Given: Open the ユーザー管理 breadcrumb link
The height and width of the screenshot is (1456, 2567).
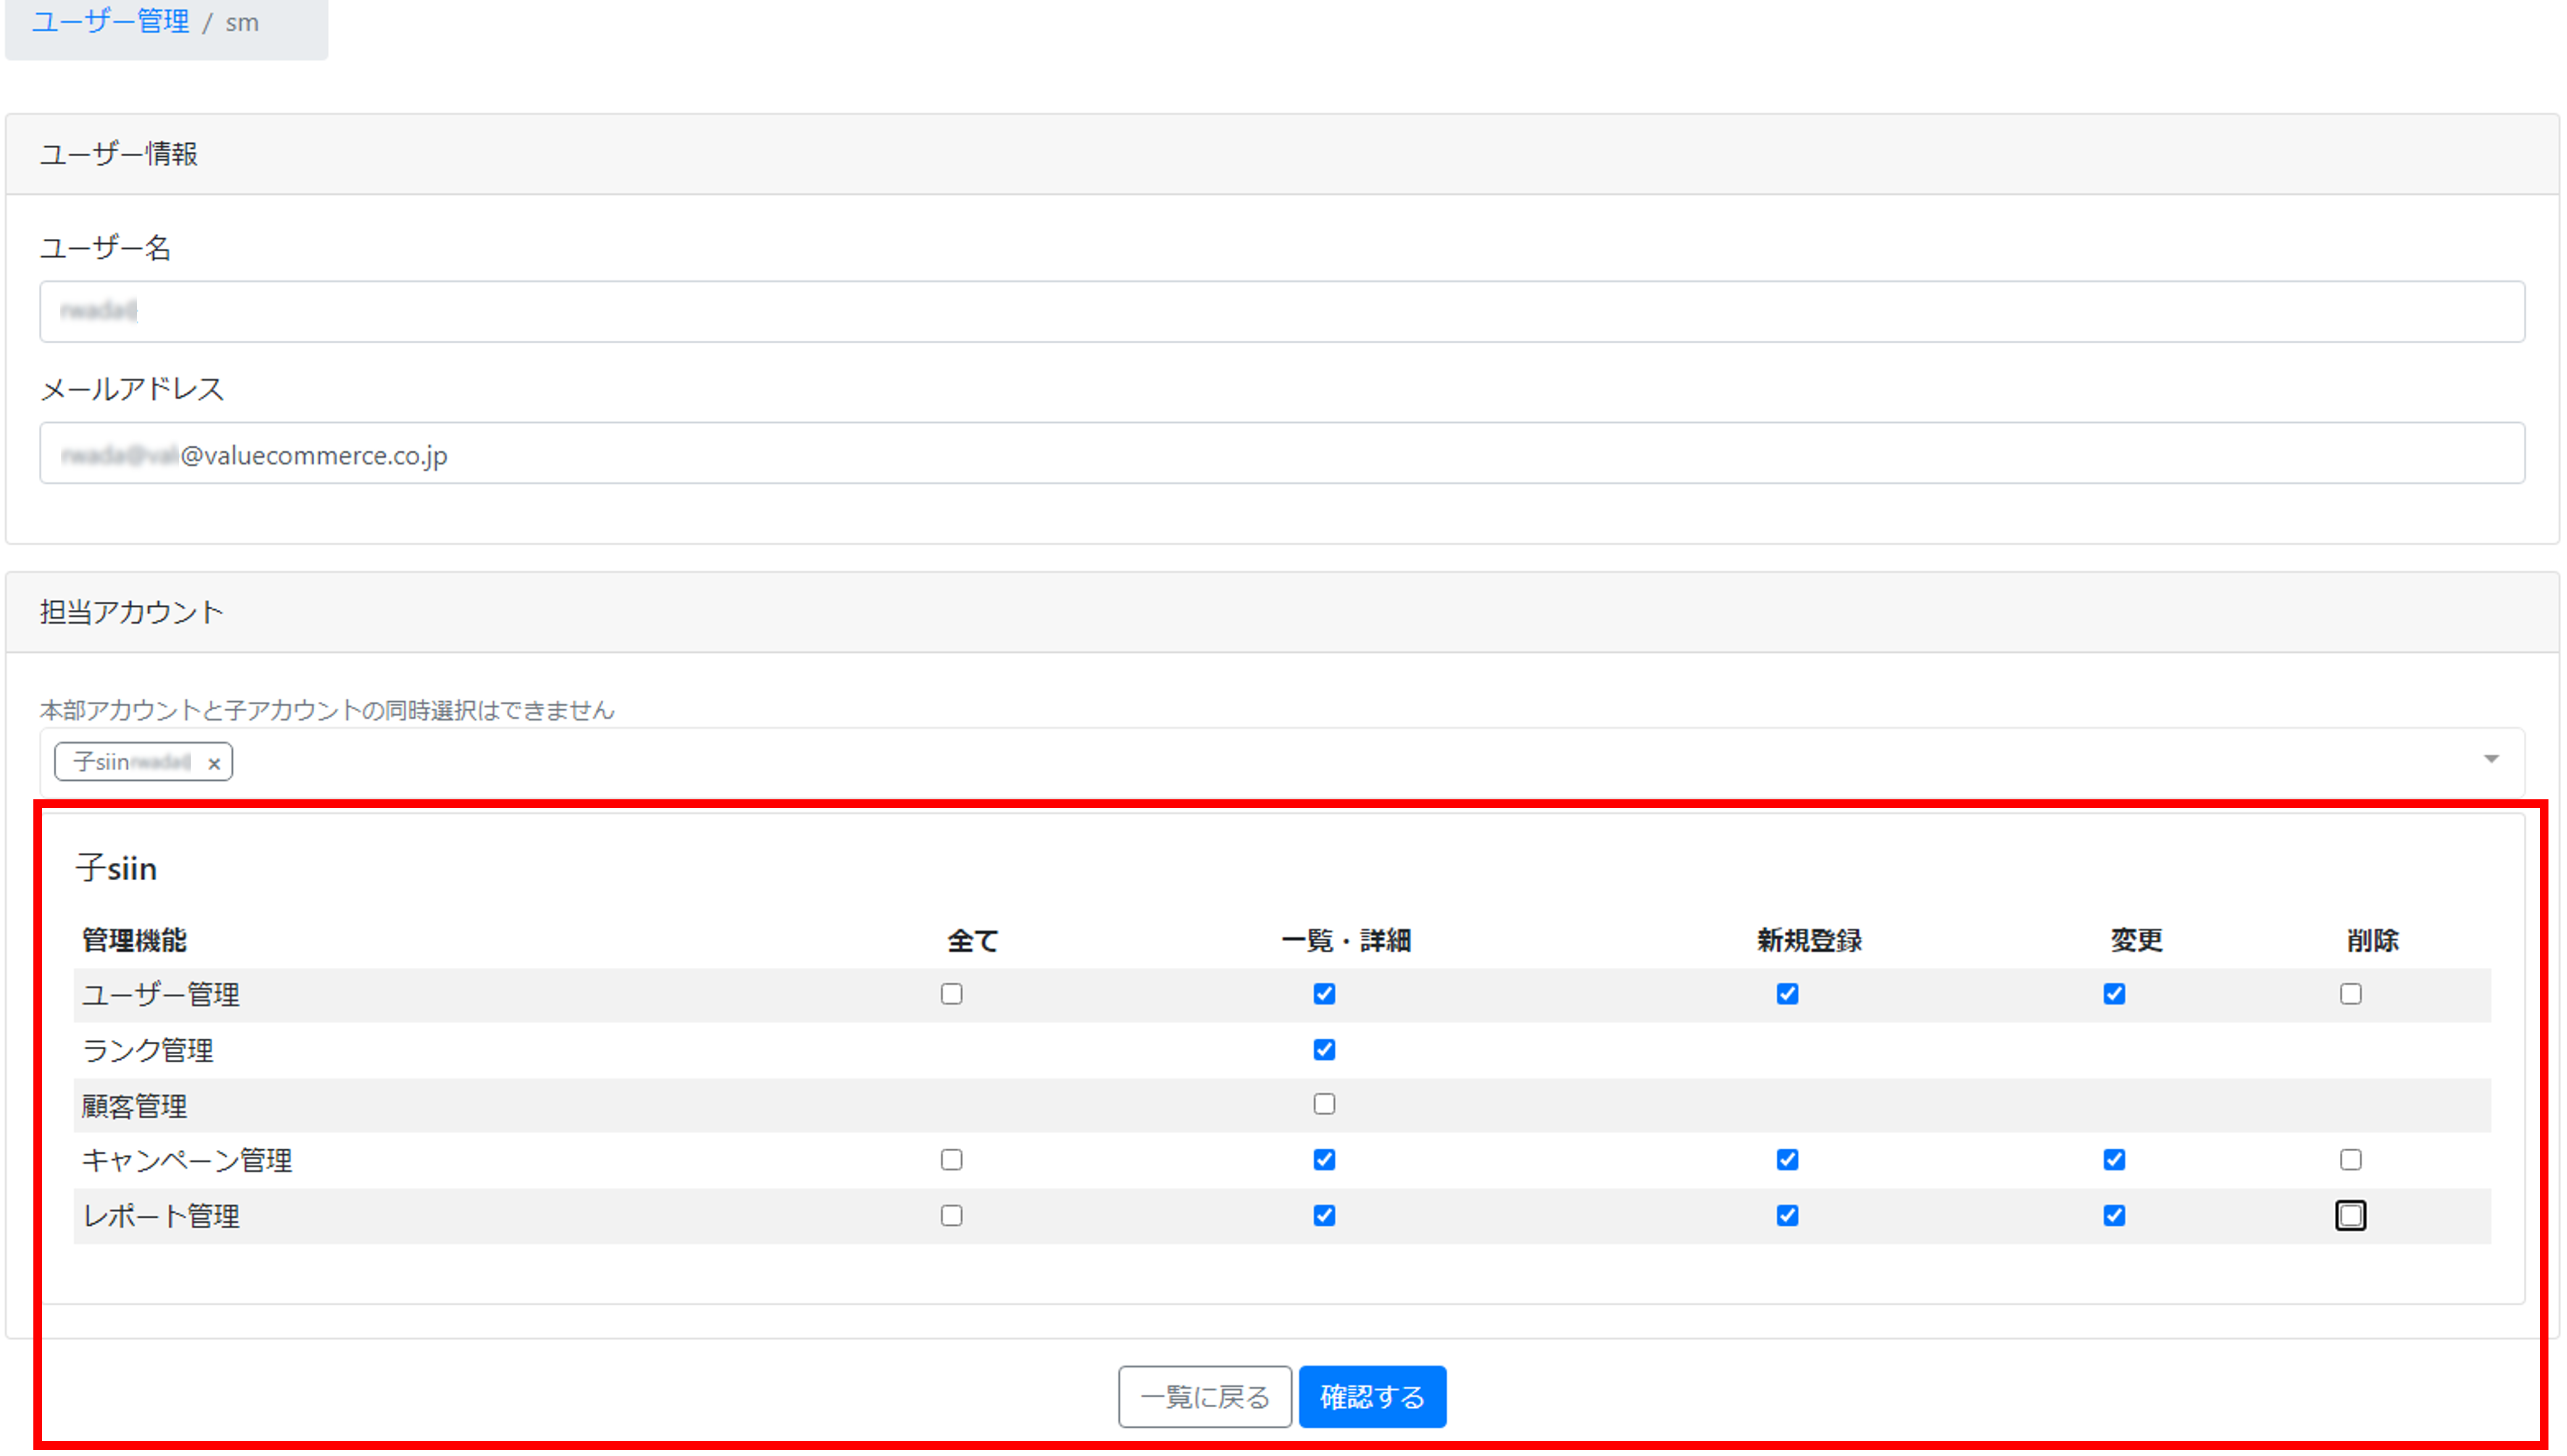Looking at the screenshot, I should (x=110, y=22).
